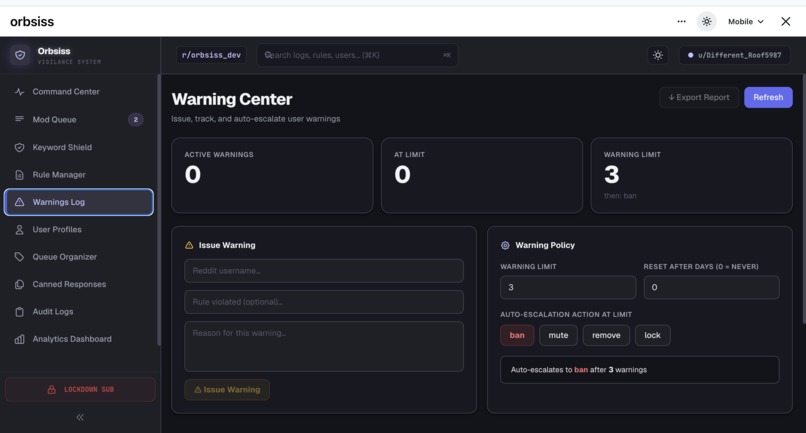The image size is (806, 433).
Task: Click the Command Center pulse icon
Action: [20, 92]
